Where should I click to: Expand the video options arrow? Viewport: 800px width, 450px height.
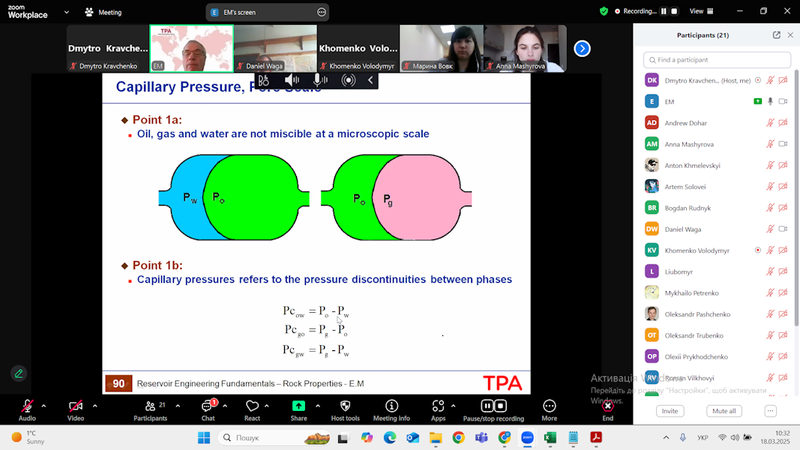coord(94,406)
